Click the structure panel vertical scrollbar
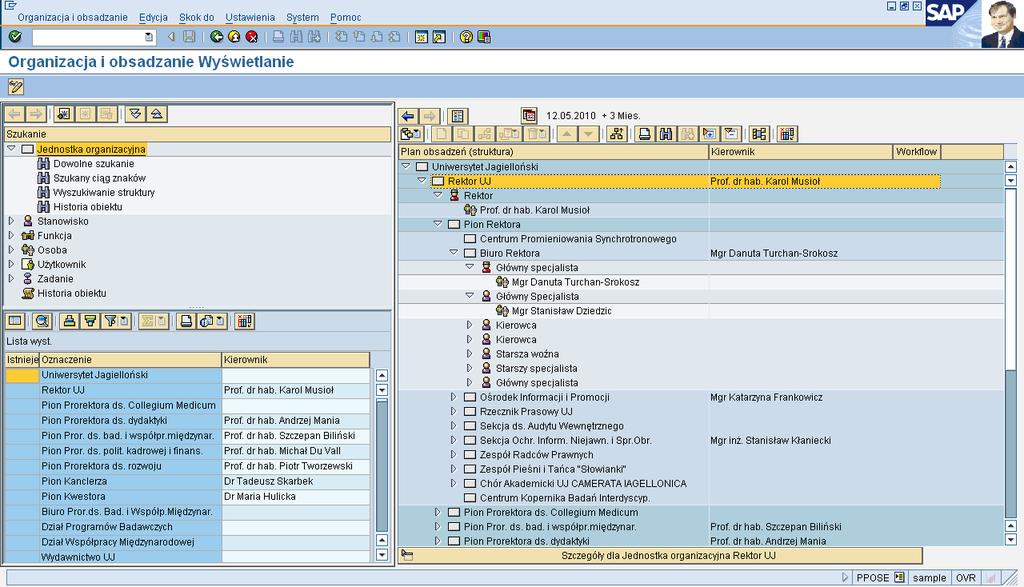The width and height of the screenshot is (1024, 587). point(1011,353)
